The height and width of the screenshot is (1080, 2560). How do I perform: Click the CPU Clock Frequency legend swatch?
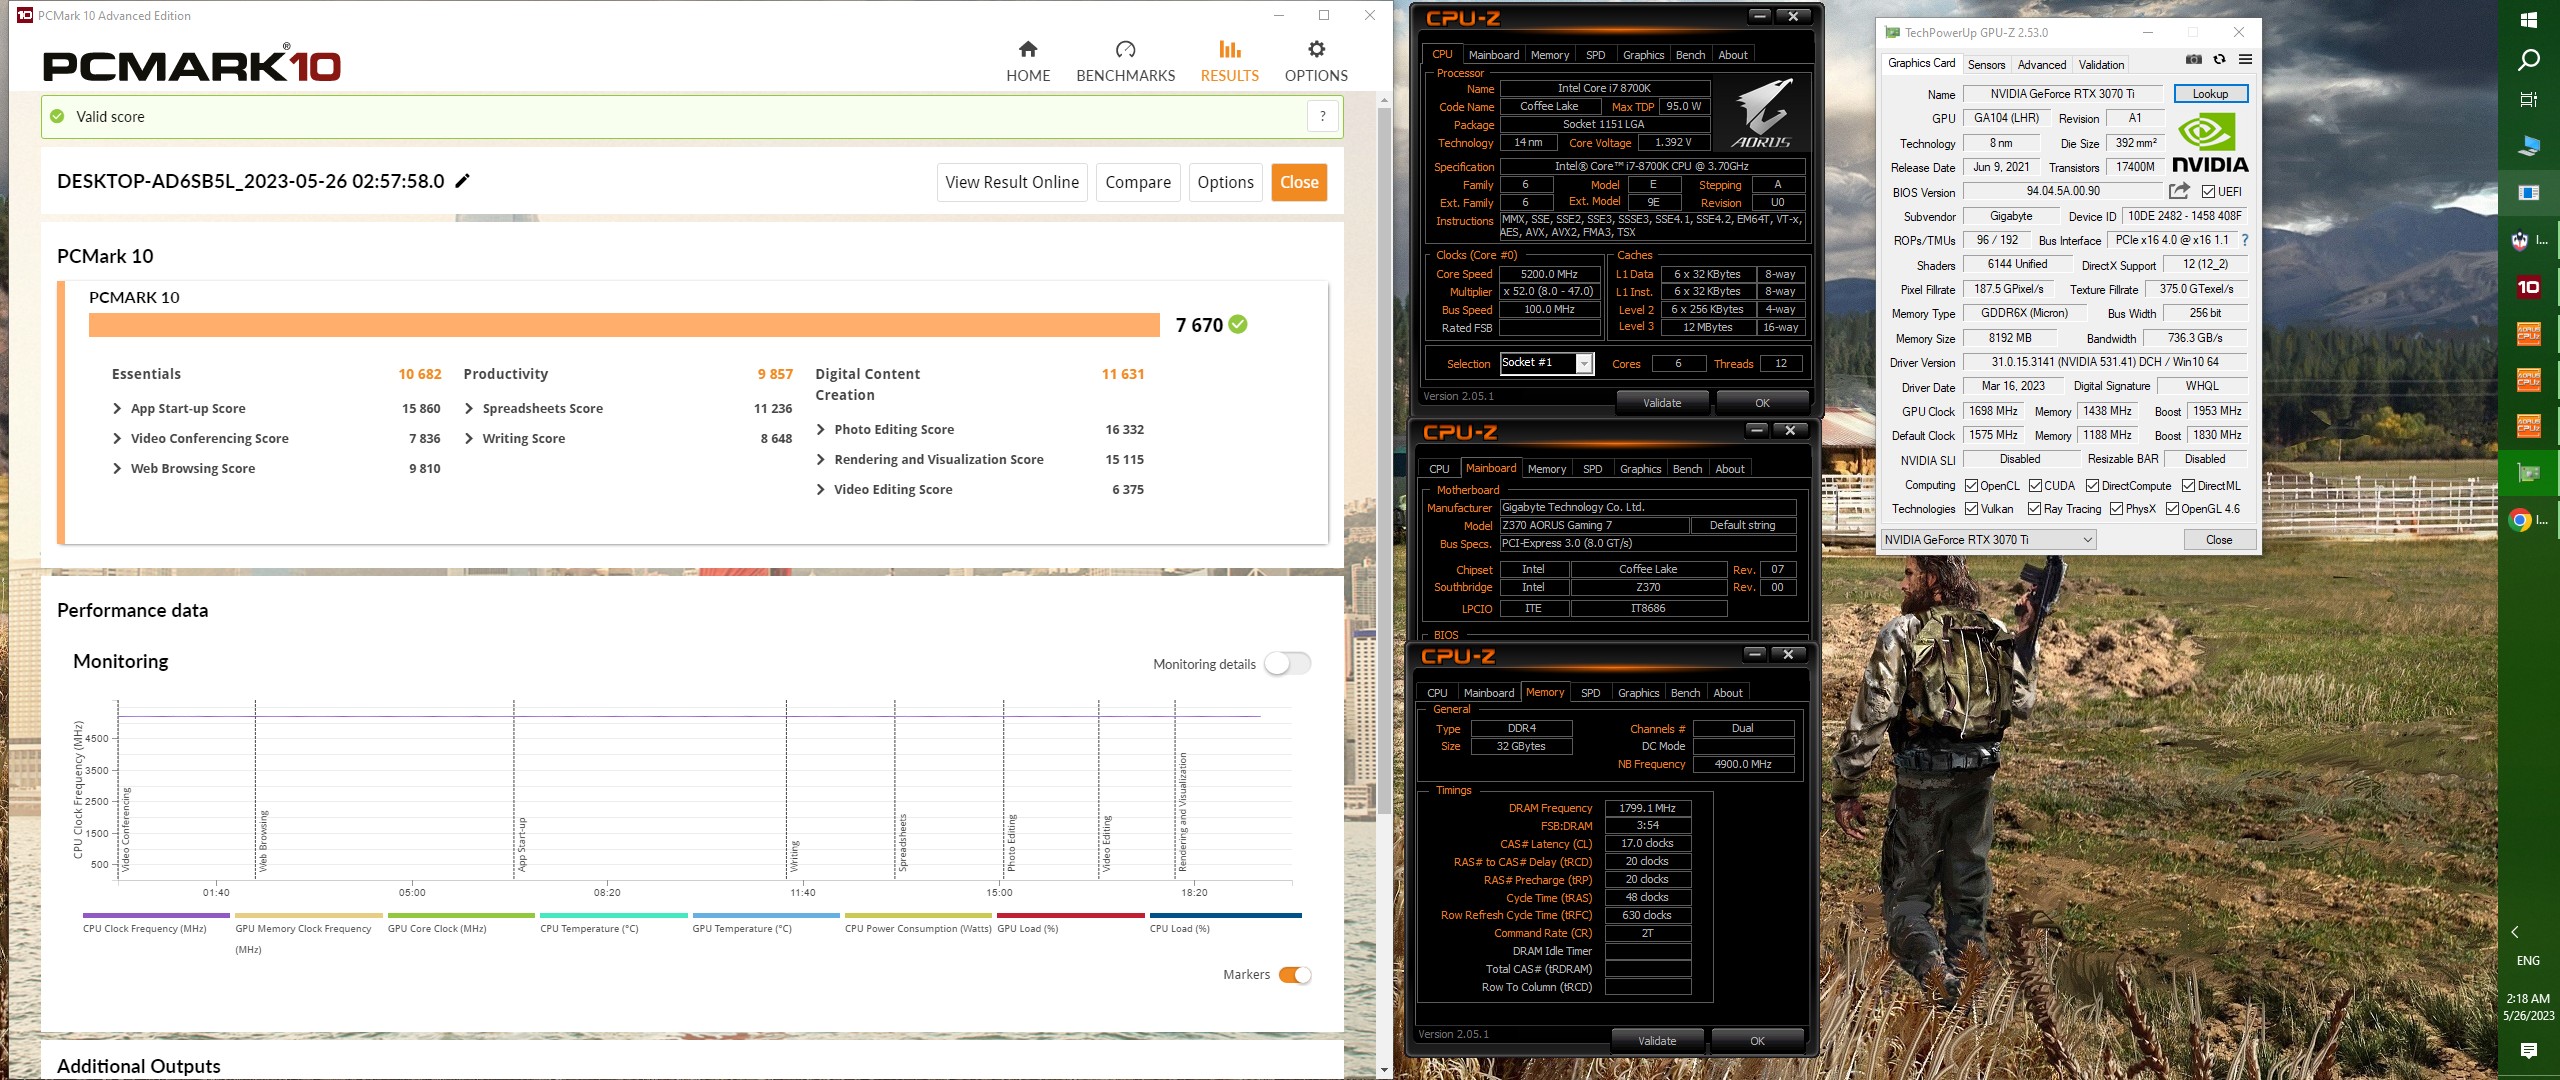156,915
